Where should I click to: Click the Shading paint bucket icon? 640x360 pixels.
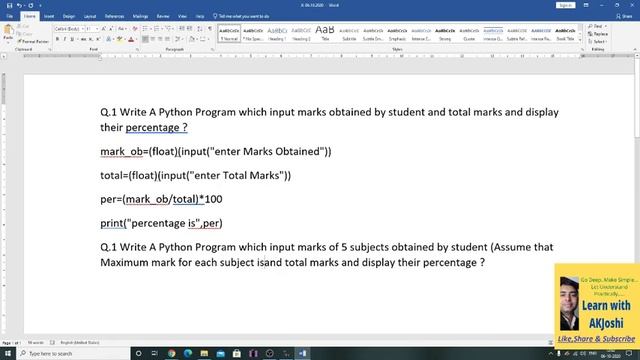click(x=192, y=39)
